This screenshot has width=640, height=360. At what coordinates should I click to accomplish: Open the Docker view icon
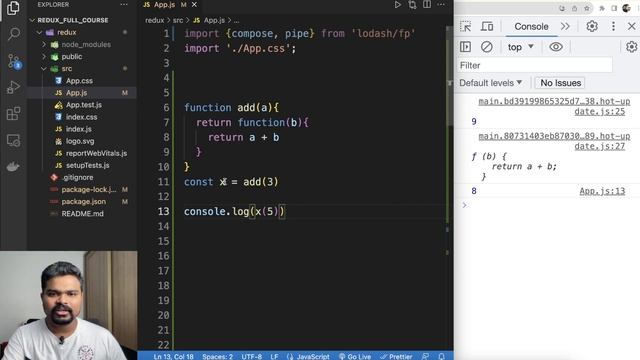13,167
